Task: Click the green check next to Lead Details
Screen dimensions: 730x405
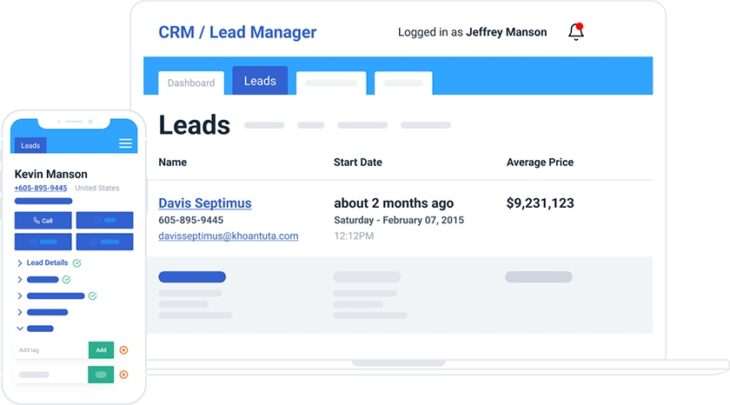Action: click(x=77, y=263)
